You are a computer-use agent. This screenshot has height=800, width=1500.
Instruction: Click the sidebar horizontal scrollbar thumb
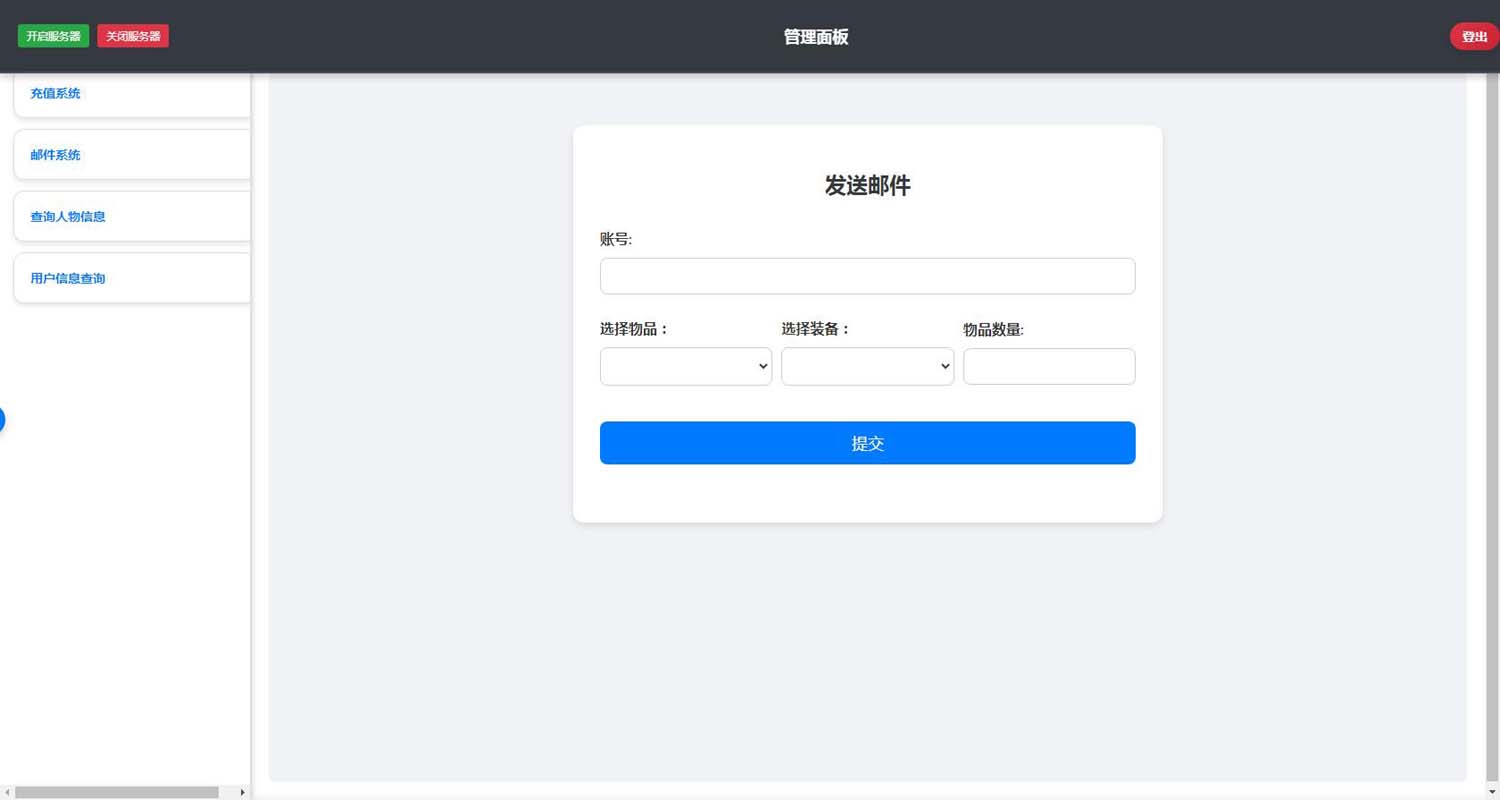click(x=117, y=792)
